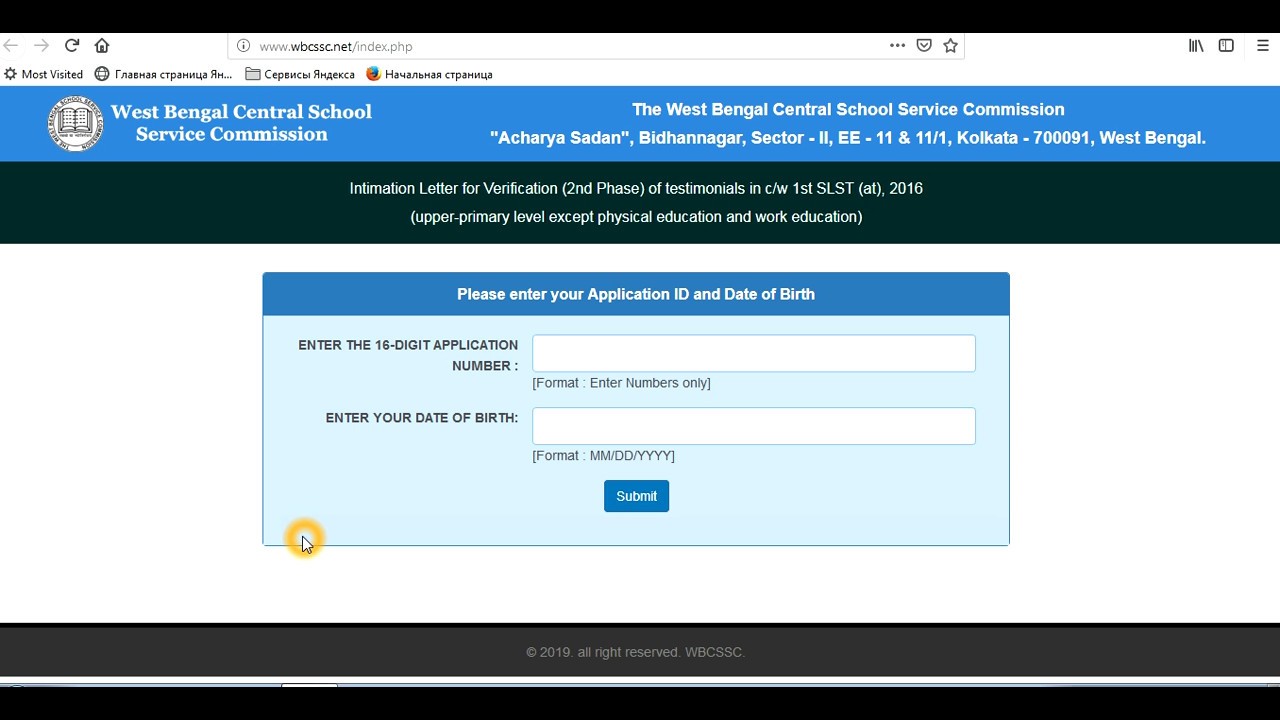1280x720 pixels.
Task: Open the Library icon in toolbar
Action: coord(1196,46)
